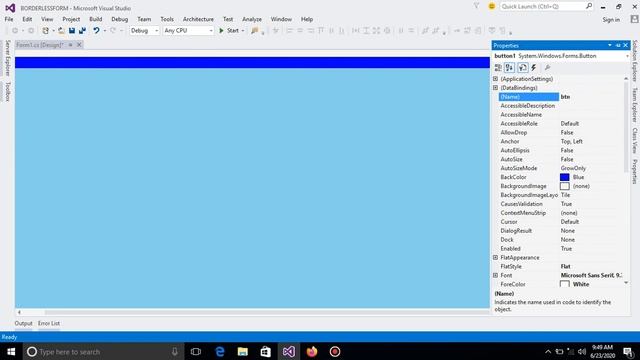640x360 pixels.
Task: Click the feedback smiley face icon
Action: (492, 7)
